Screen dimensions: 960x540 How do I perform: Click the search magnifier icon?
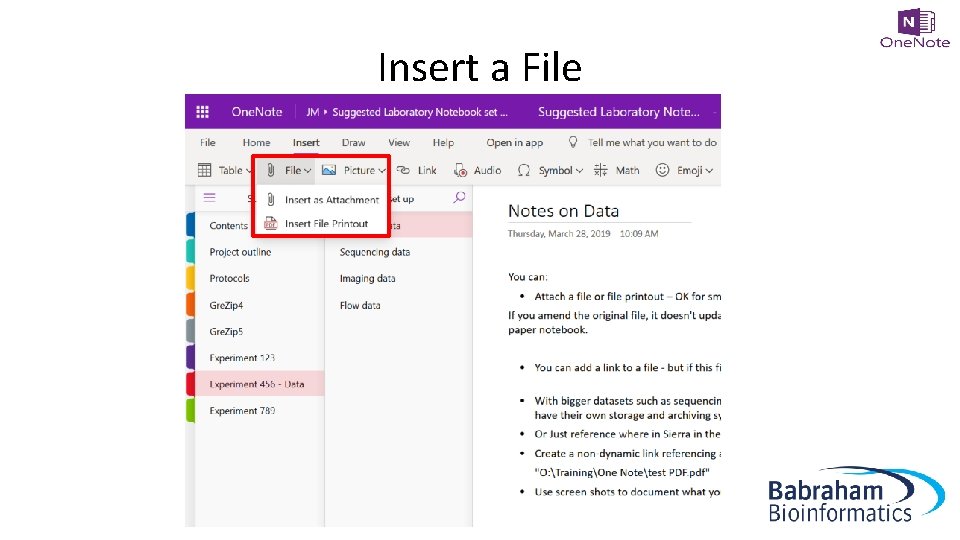click(459, 197)
